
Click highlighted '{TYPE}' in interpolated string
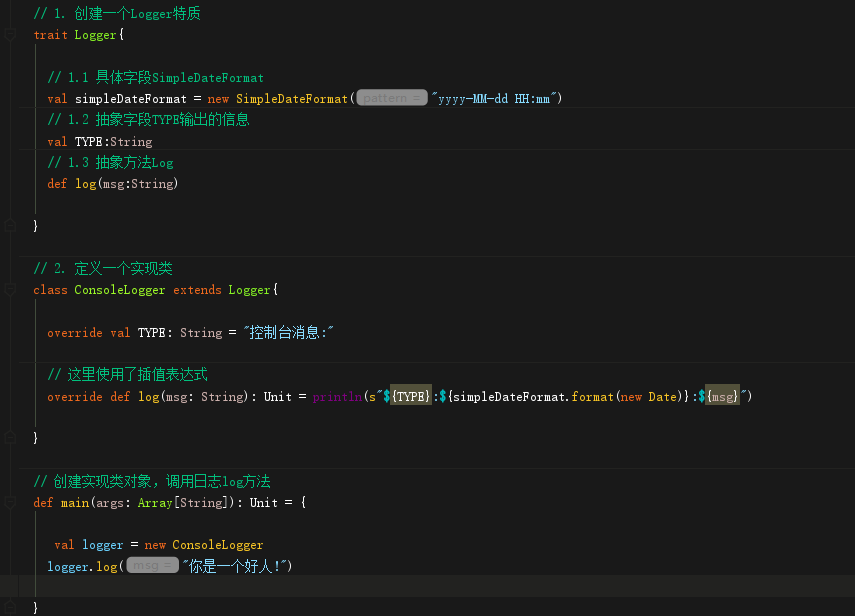411,396
